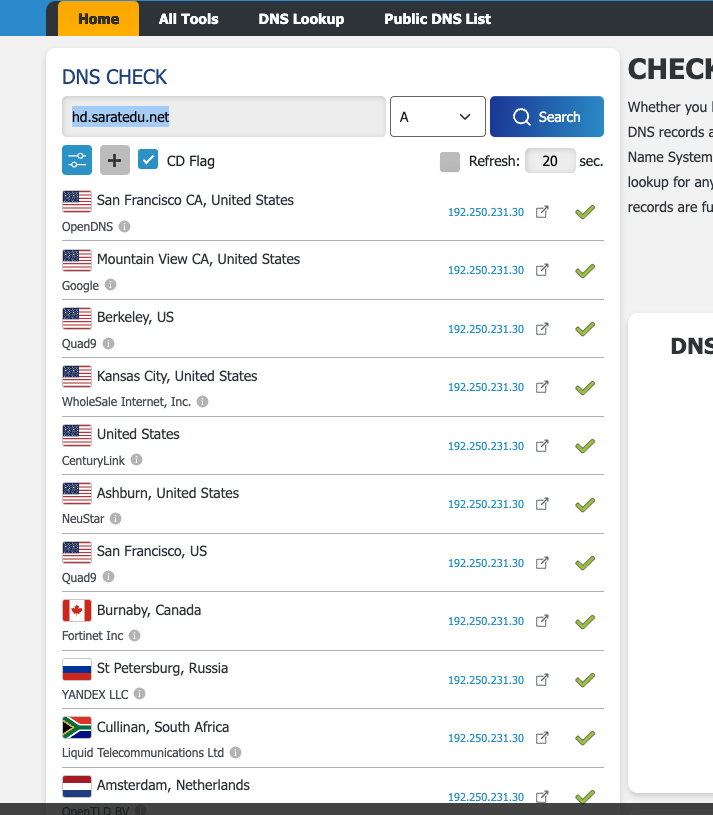
Task: Click the plus icon to add DNS server
Action: (114, 160)
